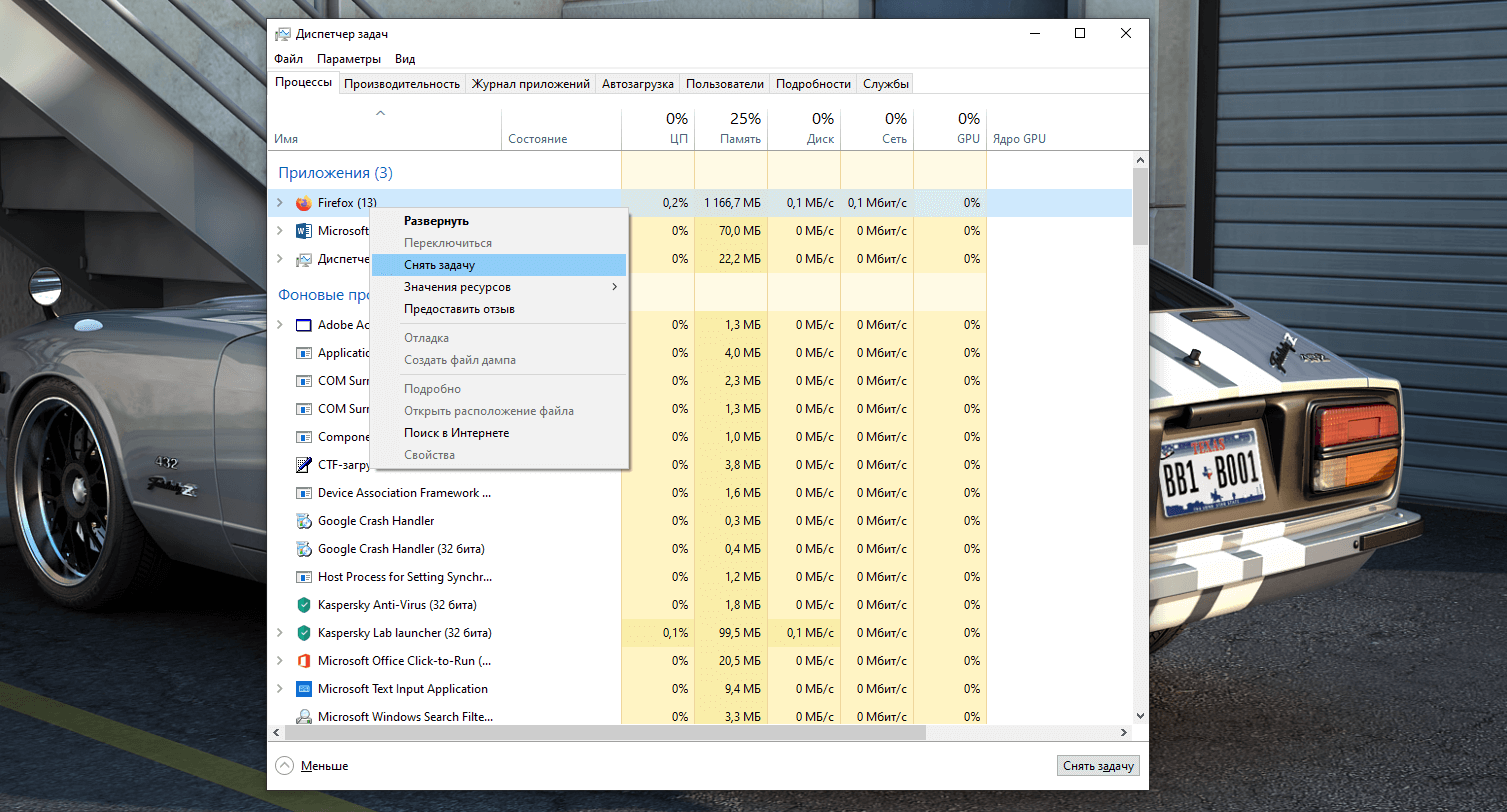Click the Device Association Framework icon
This screenshot has height=812, width=1507.
click(x=304, y=493)
